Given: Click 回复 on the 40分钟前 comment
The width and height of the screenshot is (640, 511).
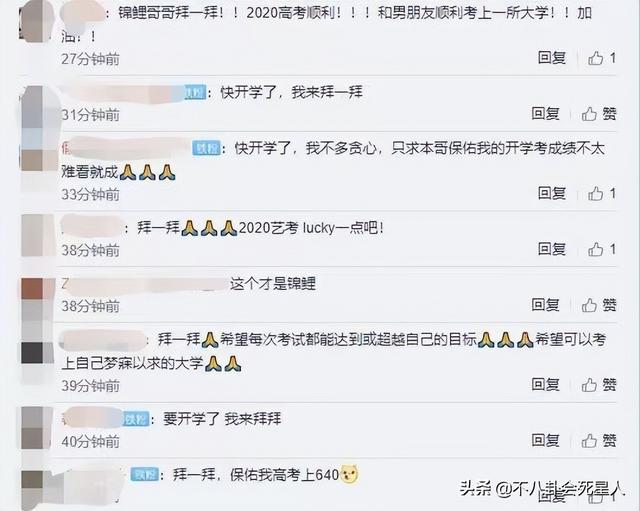Looking at the screenshot, I should coord(545,440).
